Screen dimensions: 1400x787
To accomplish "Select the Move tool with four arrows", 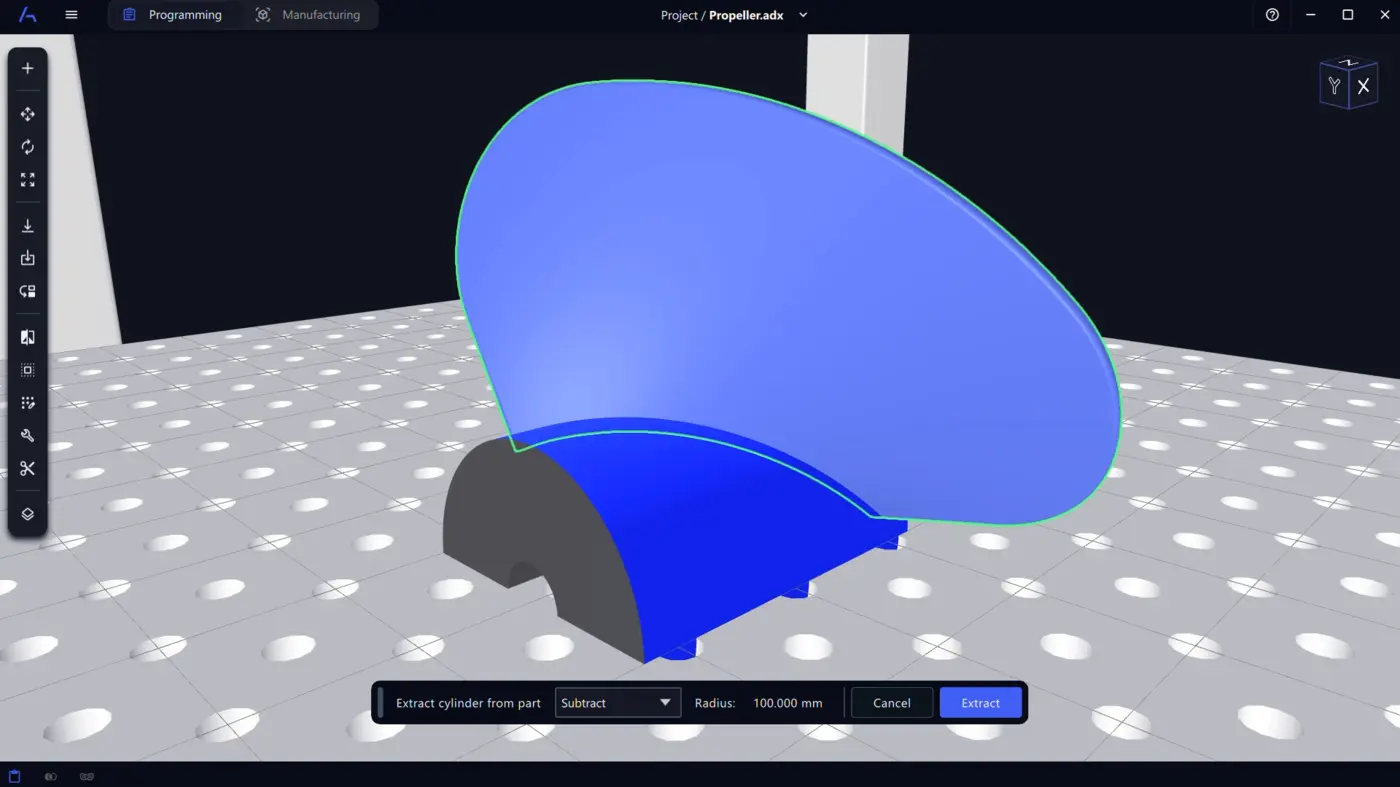I will click(x=28, y=114).
